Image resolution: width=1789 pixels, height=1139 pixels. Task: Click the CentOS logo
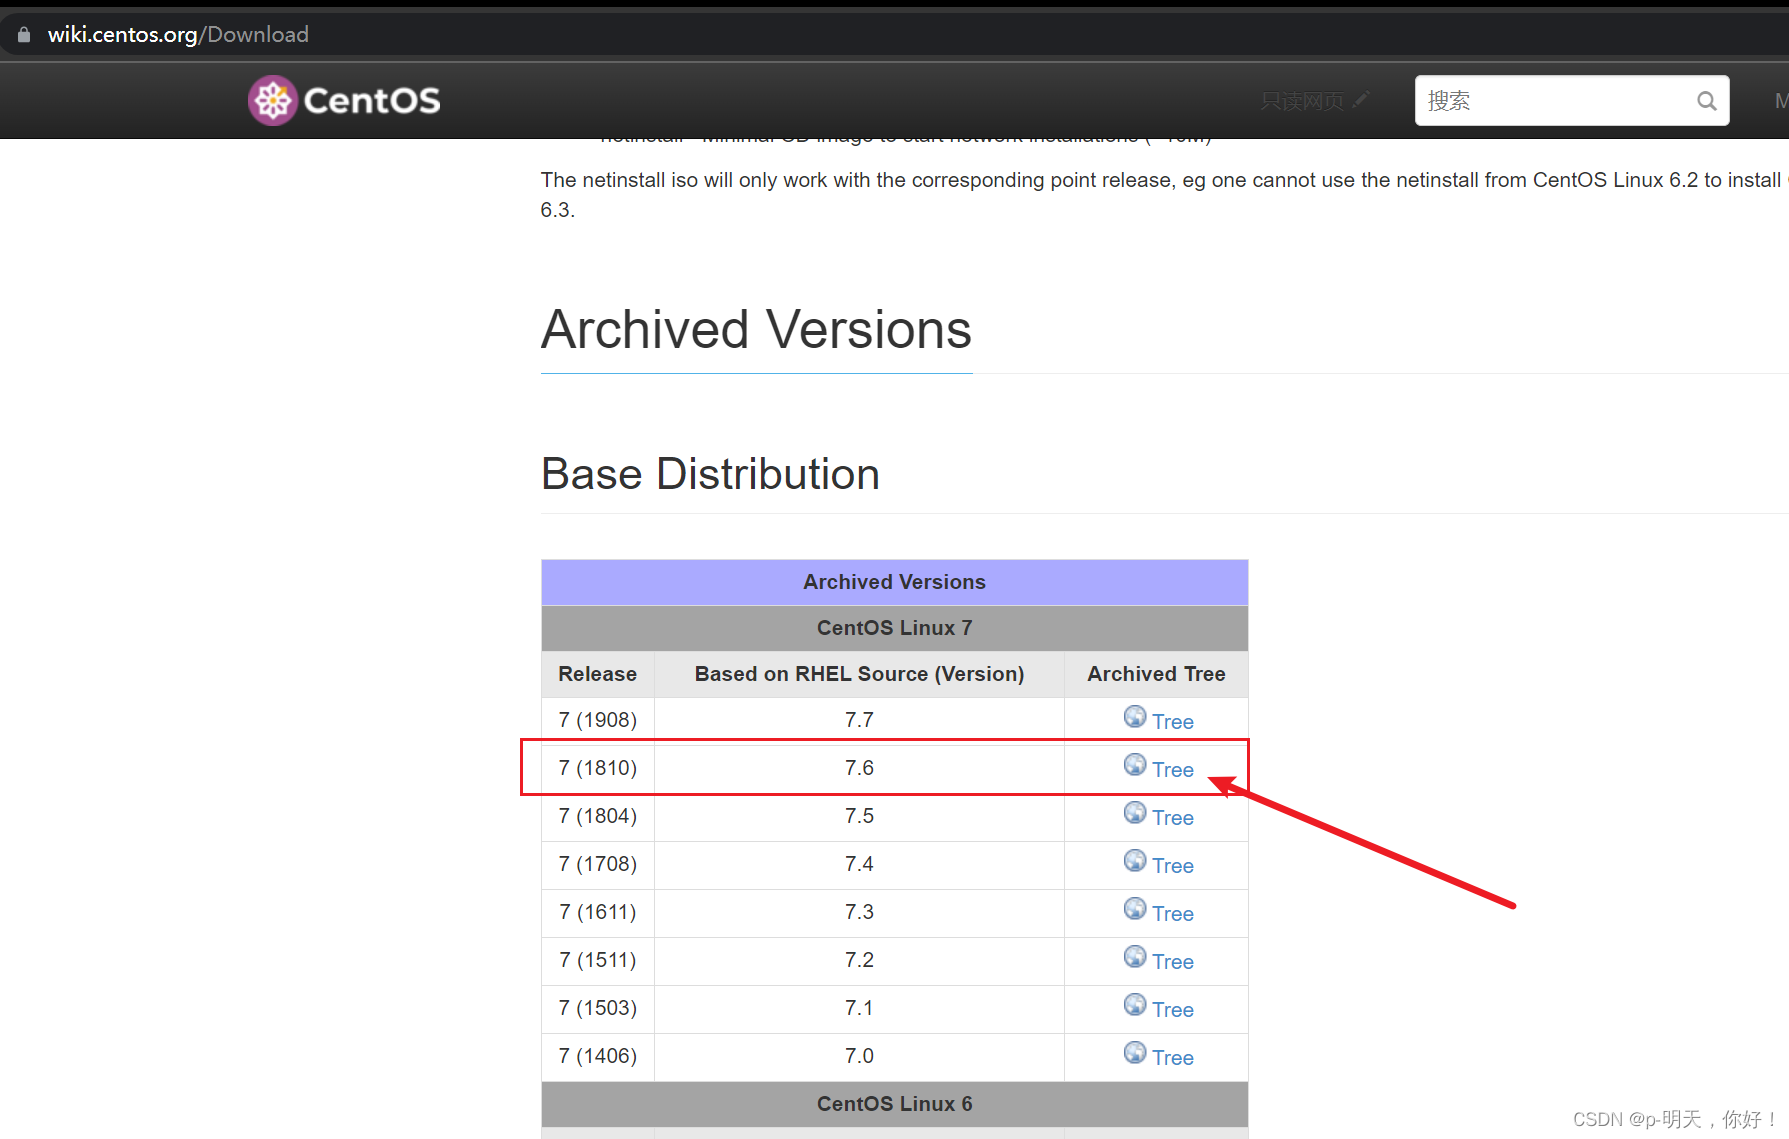[344, 100]
